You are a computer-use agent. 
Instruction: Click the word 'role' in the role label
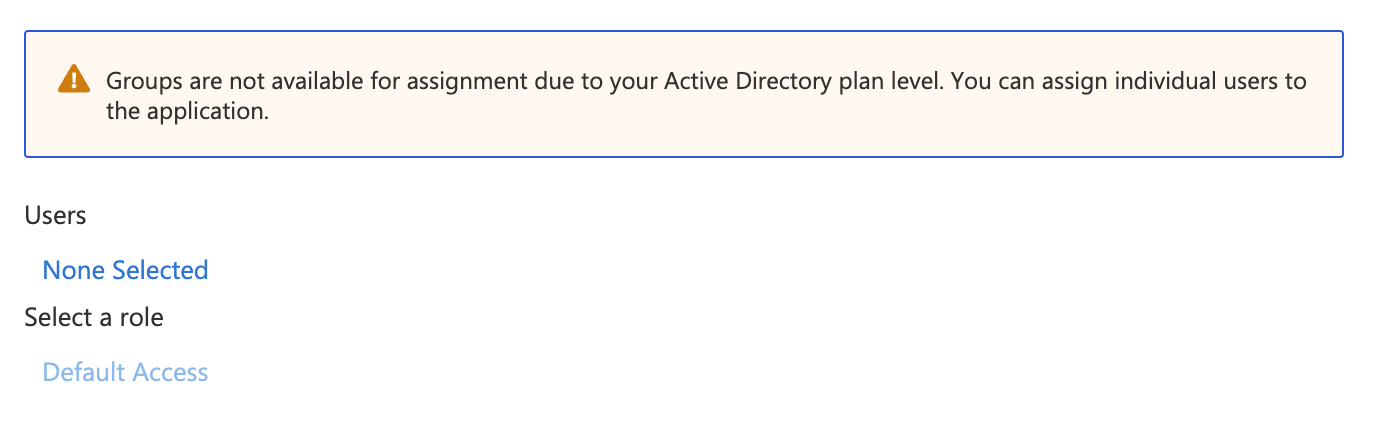point(142,318)
